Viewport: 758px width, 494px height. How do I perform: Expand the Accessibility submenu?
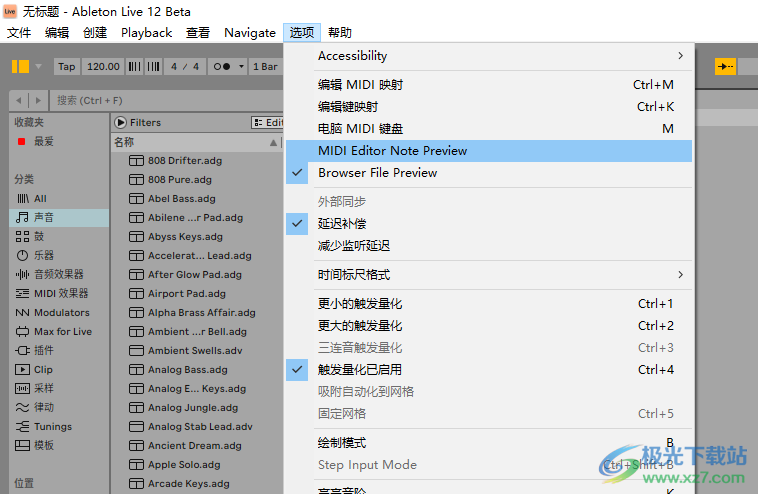click(489, 56)
